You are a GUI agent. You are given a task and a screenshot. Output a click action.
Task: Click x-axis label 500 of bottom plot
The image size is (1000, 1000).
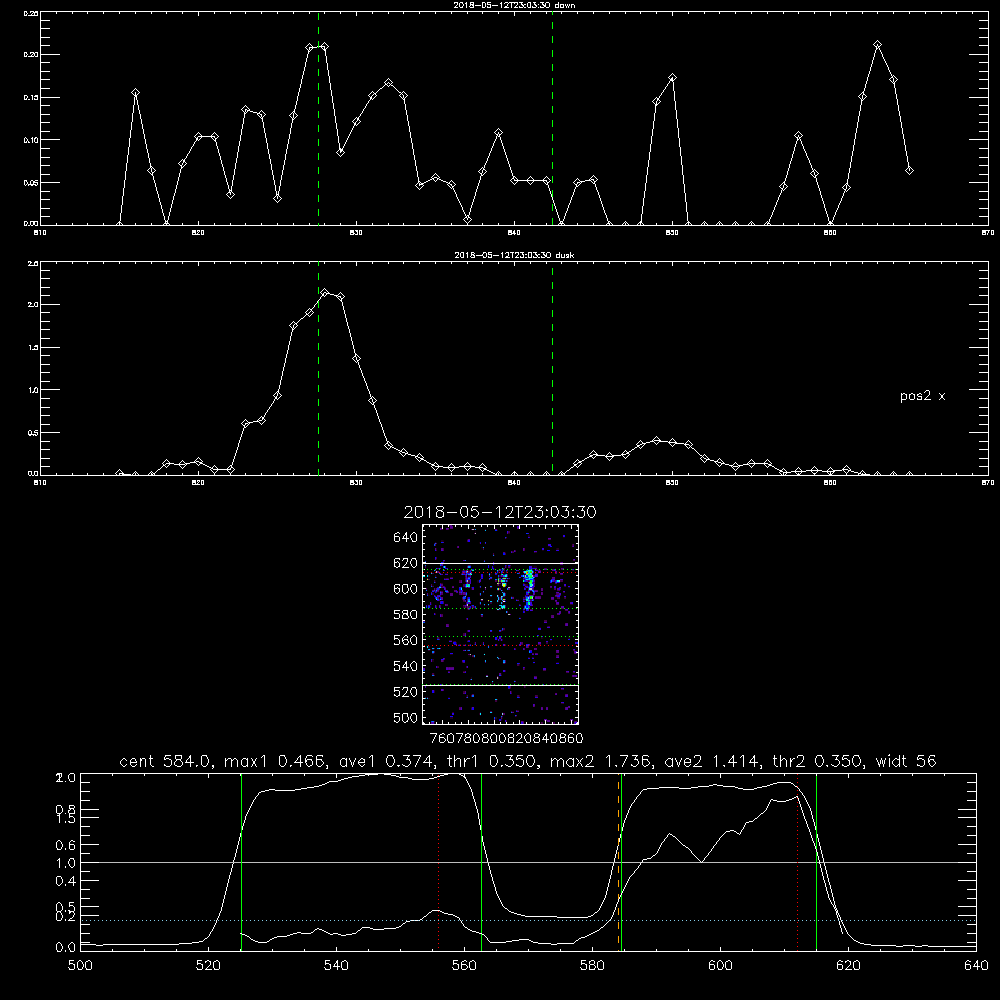pyautogui.click(x=80, y=966)
